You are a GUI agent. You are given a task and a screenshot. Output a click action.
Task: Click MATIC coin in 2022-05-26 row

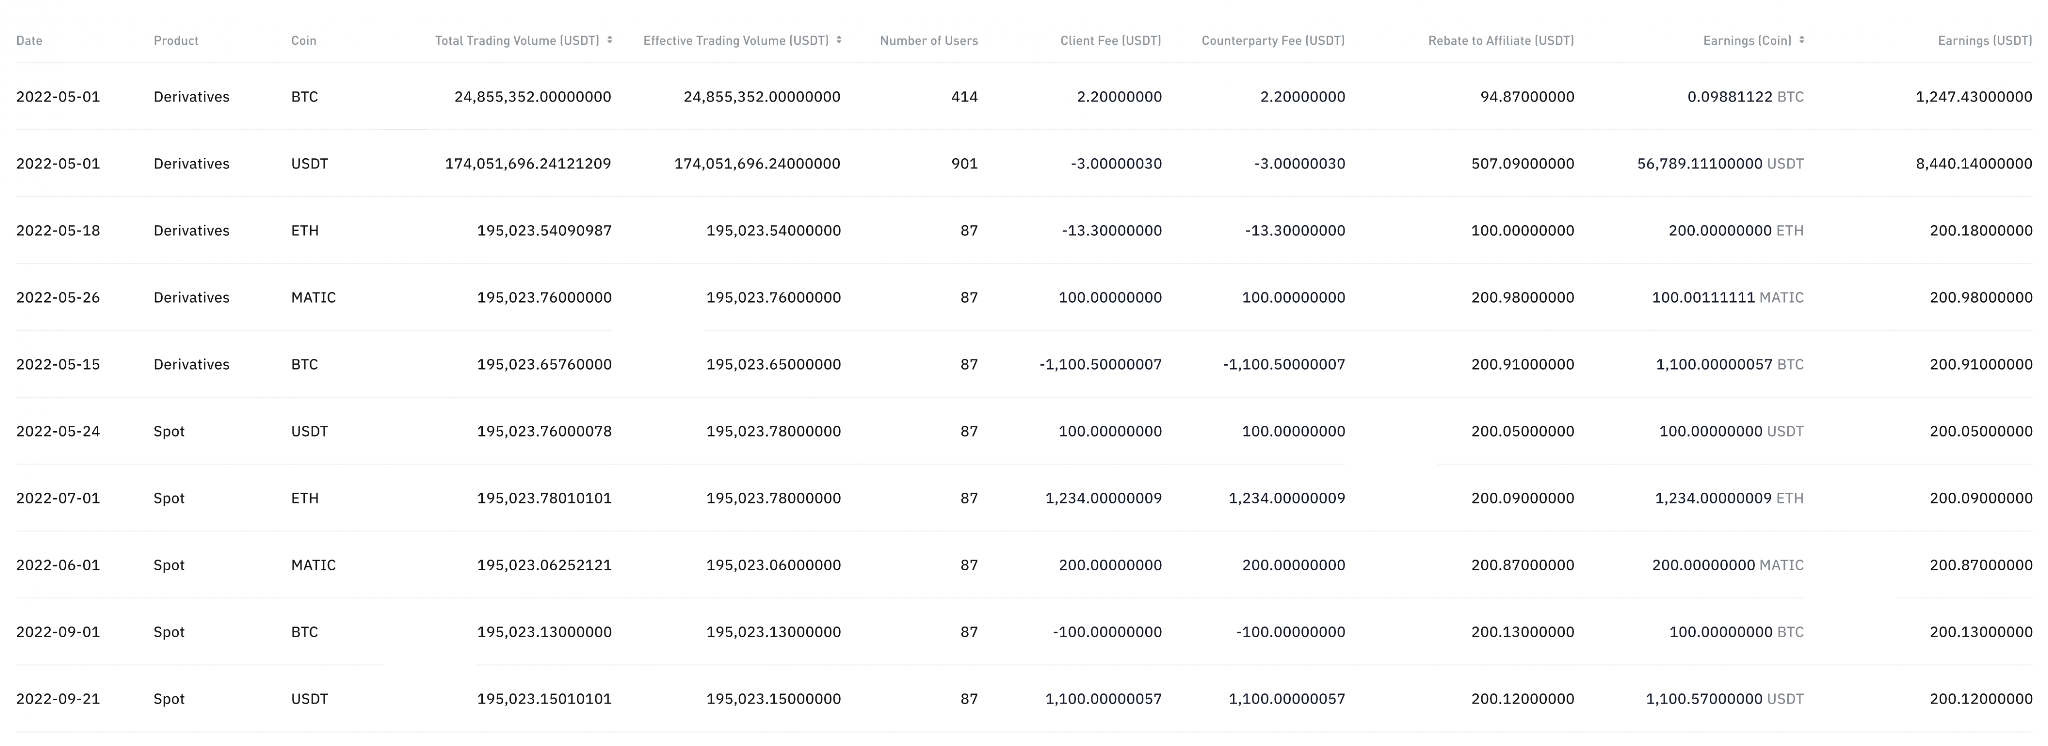click(313, 298)
